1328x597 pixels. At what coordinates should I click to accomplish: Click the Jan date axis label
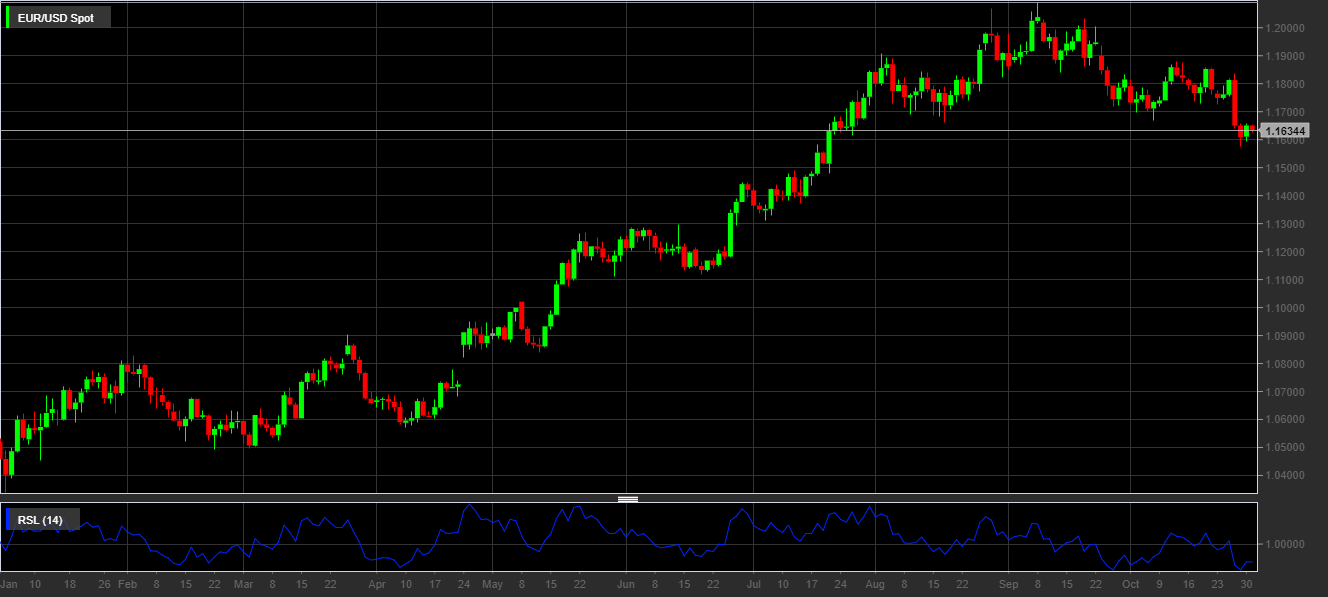(9, 583)
